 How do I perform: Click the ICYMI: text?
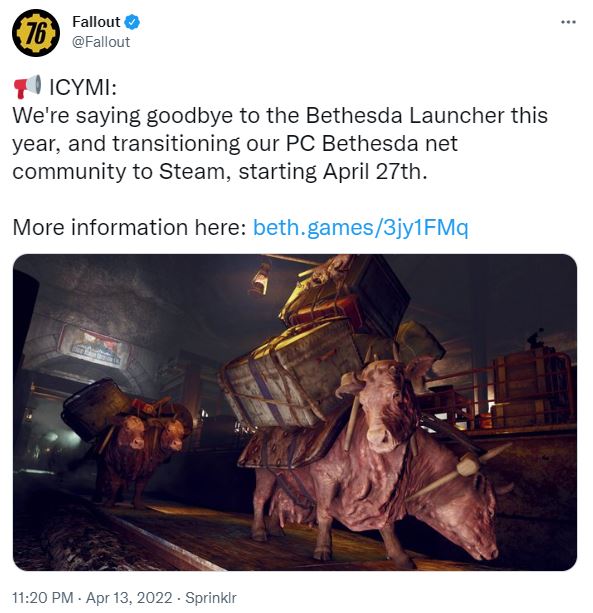pos(83,87)
